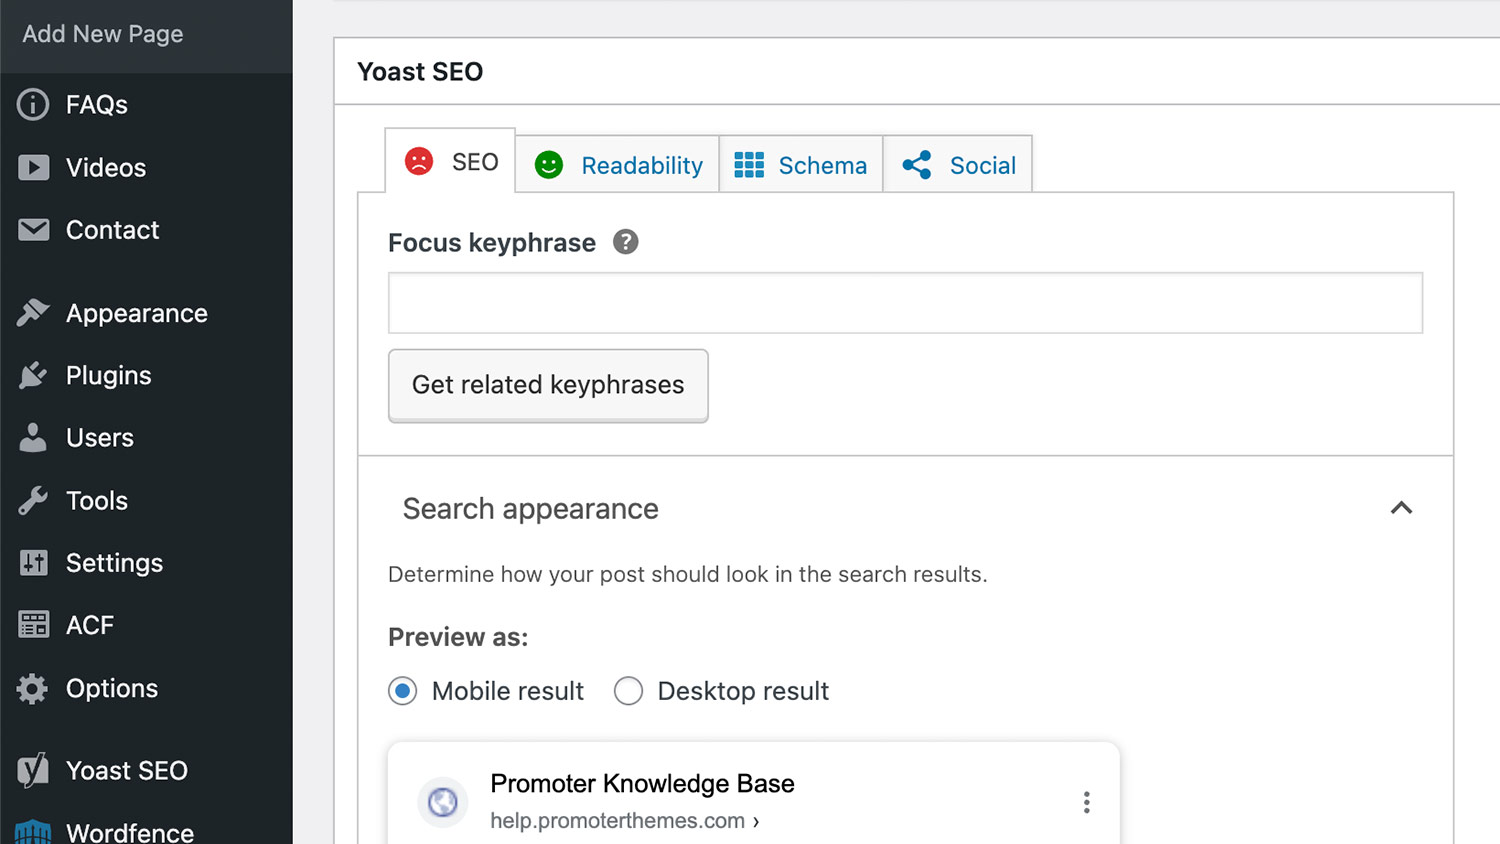
Task: Click the Tools wrench icon
Action: click(x=33, y=500)
